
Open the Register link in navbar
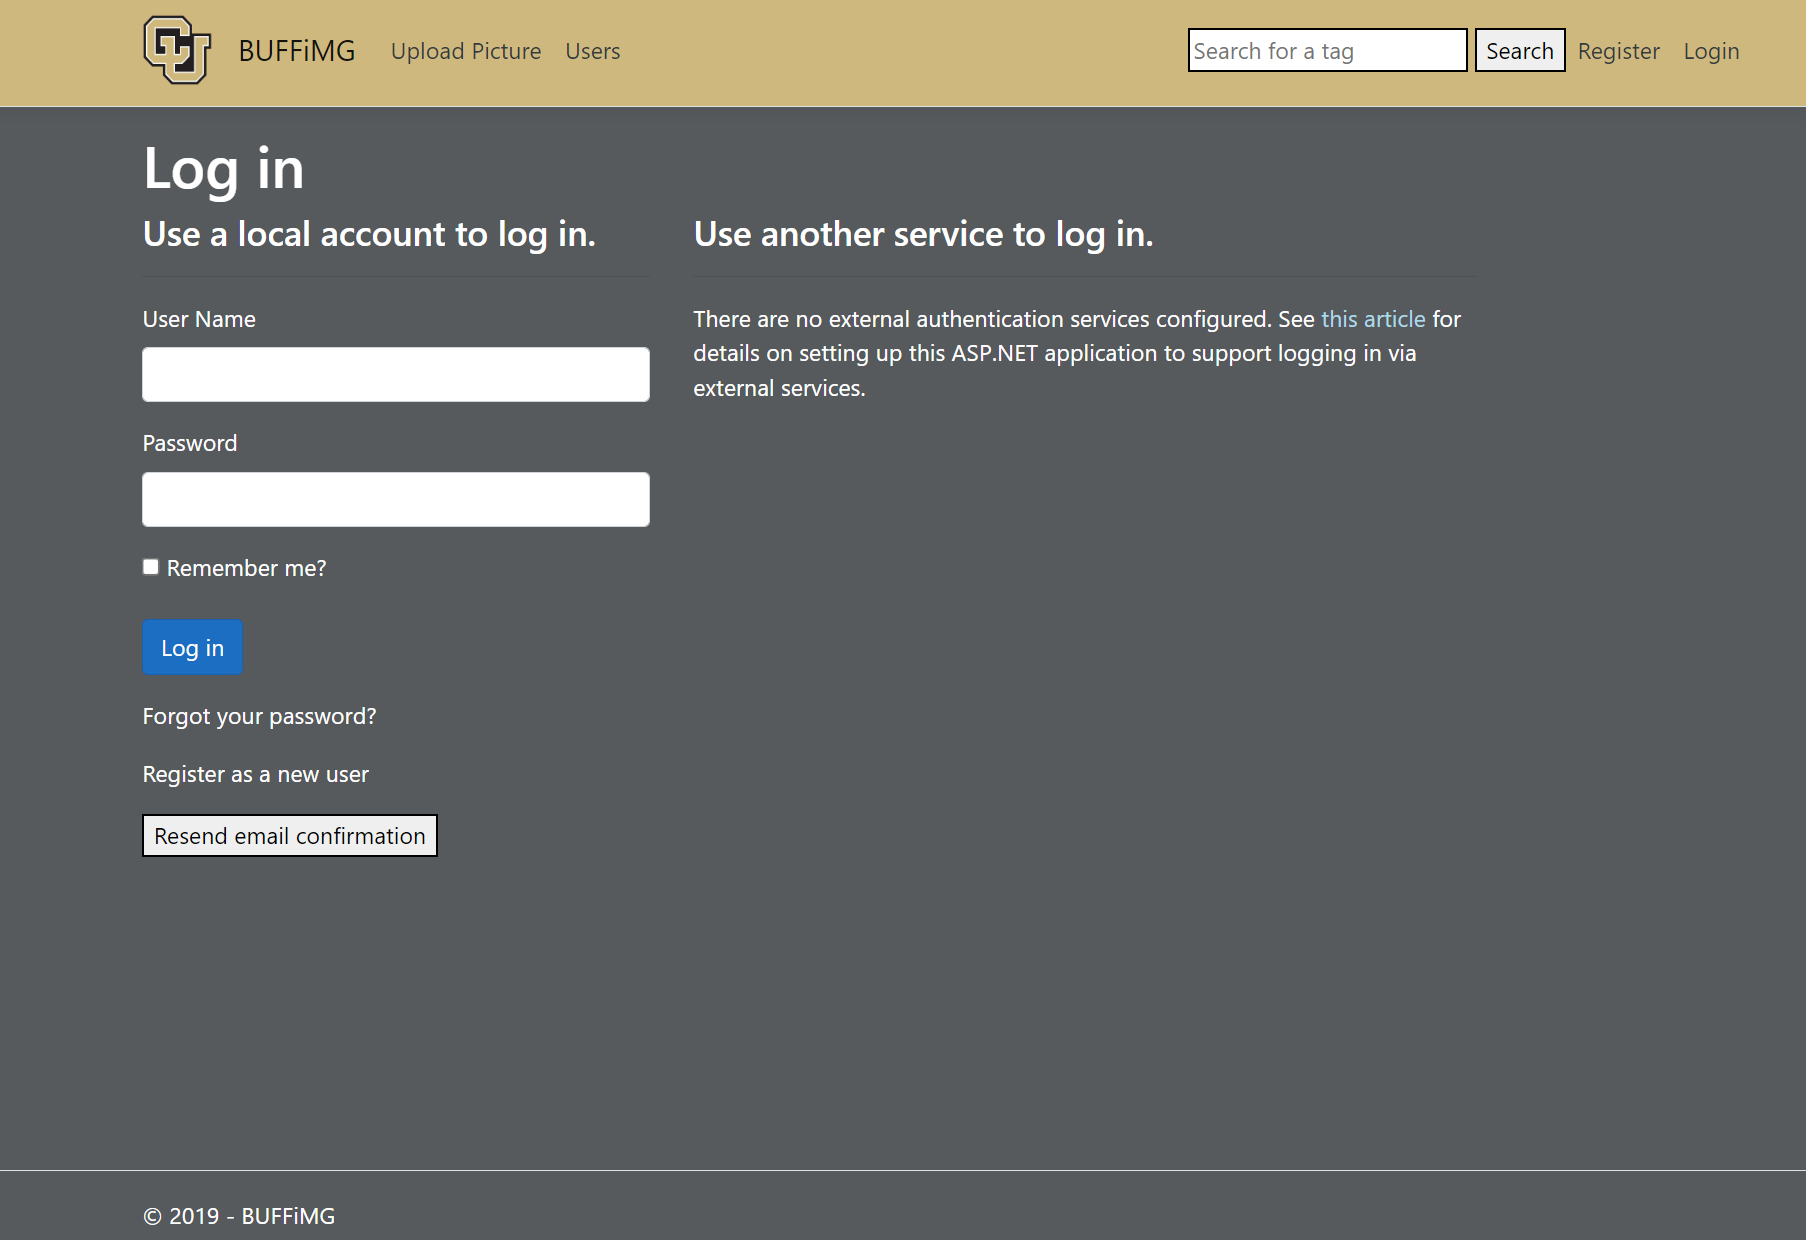pyautogui.click(x=1618, y=51)
